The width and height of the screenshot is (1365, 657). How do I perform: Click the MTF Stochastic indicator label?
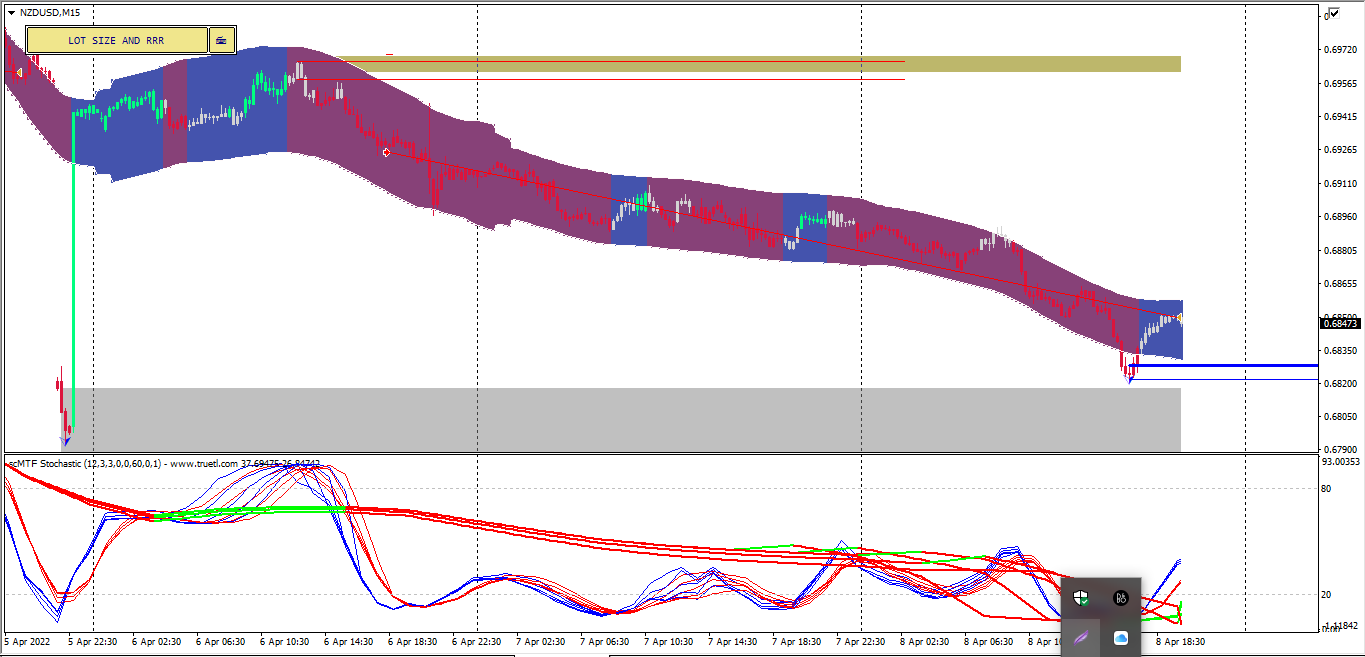tap(165, 464)
